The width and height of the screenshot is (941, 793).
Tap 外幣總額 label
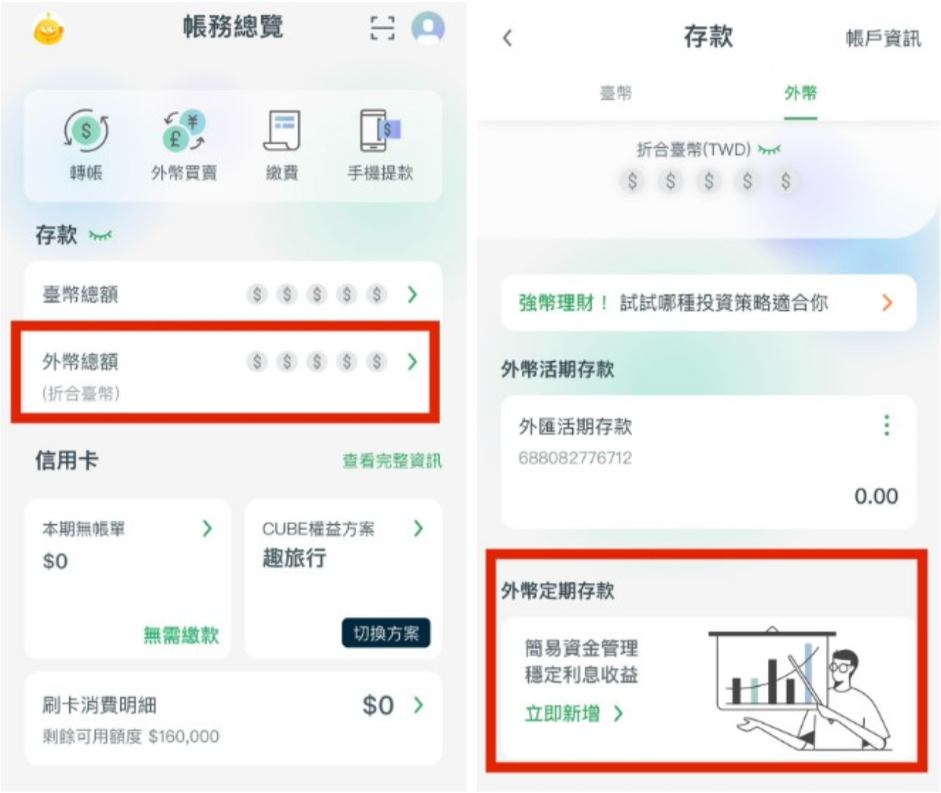80,361
